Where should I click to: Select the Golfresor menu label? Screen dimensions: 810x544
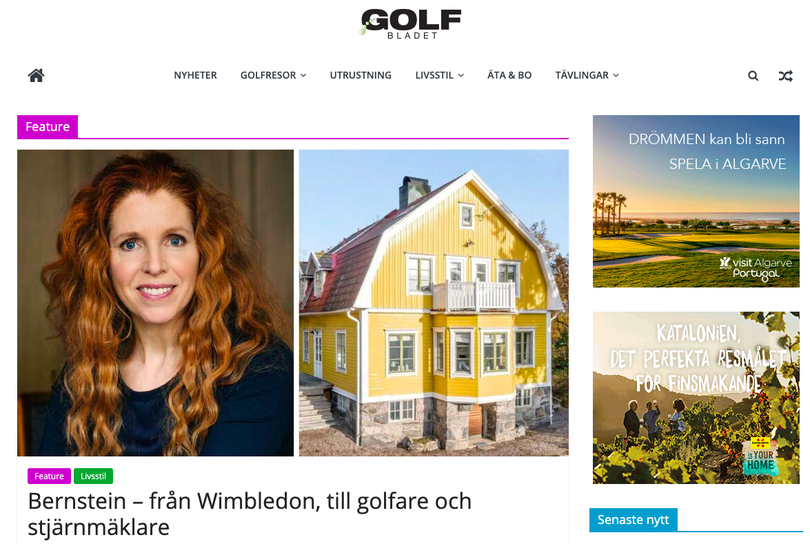pyautogui.click(x=268, y=75)
